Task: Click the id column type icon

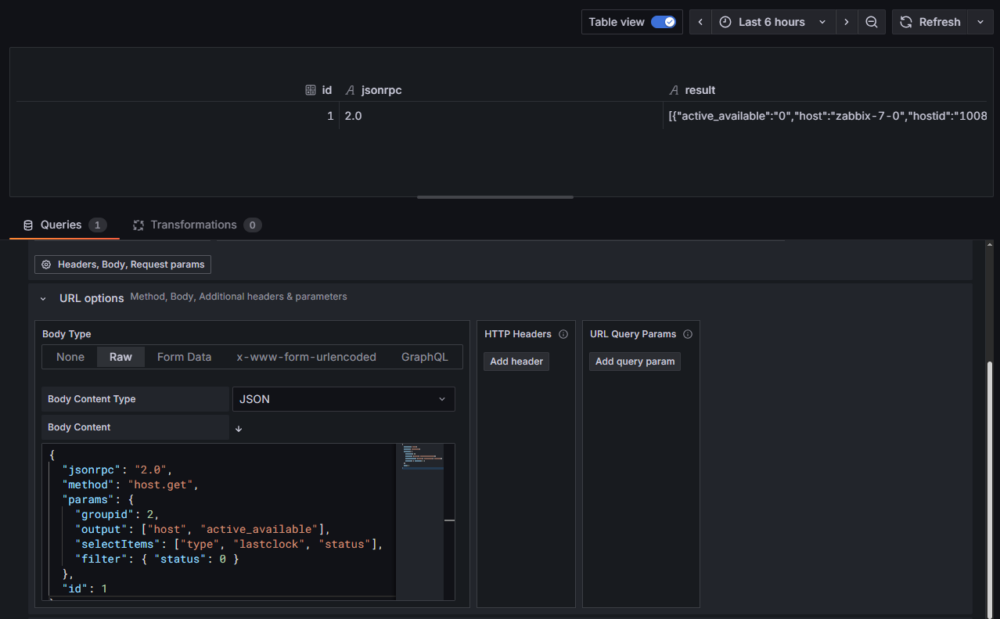Action: point(310,90)
